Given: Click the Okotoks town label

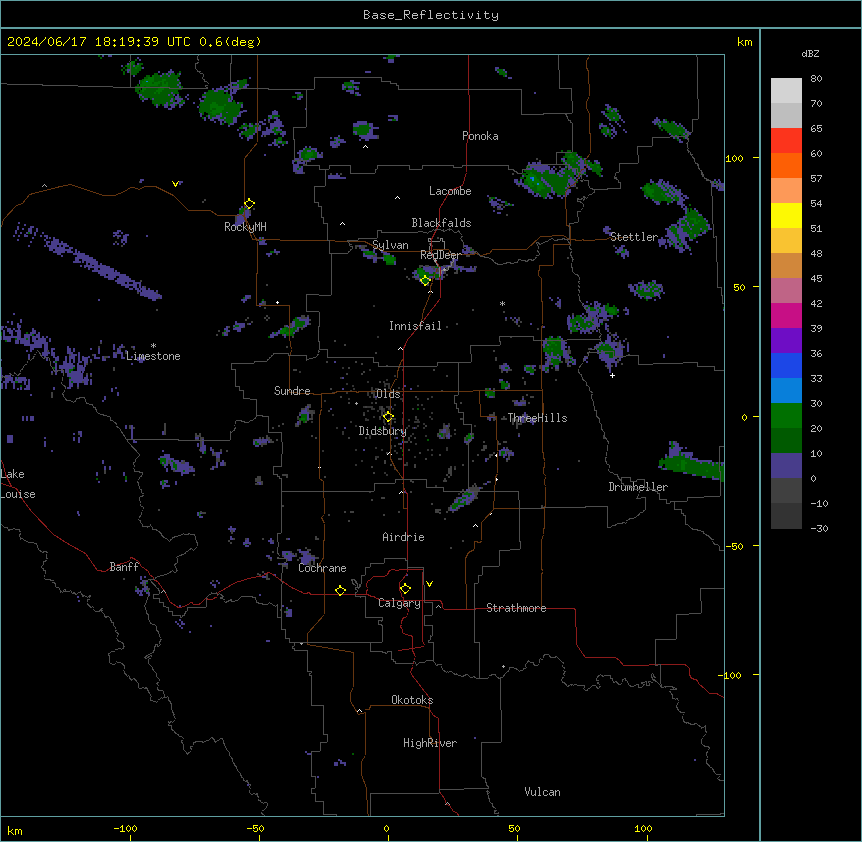Looking at the screenshot, I should click(x=412, y=700).
